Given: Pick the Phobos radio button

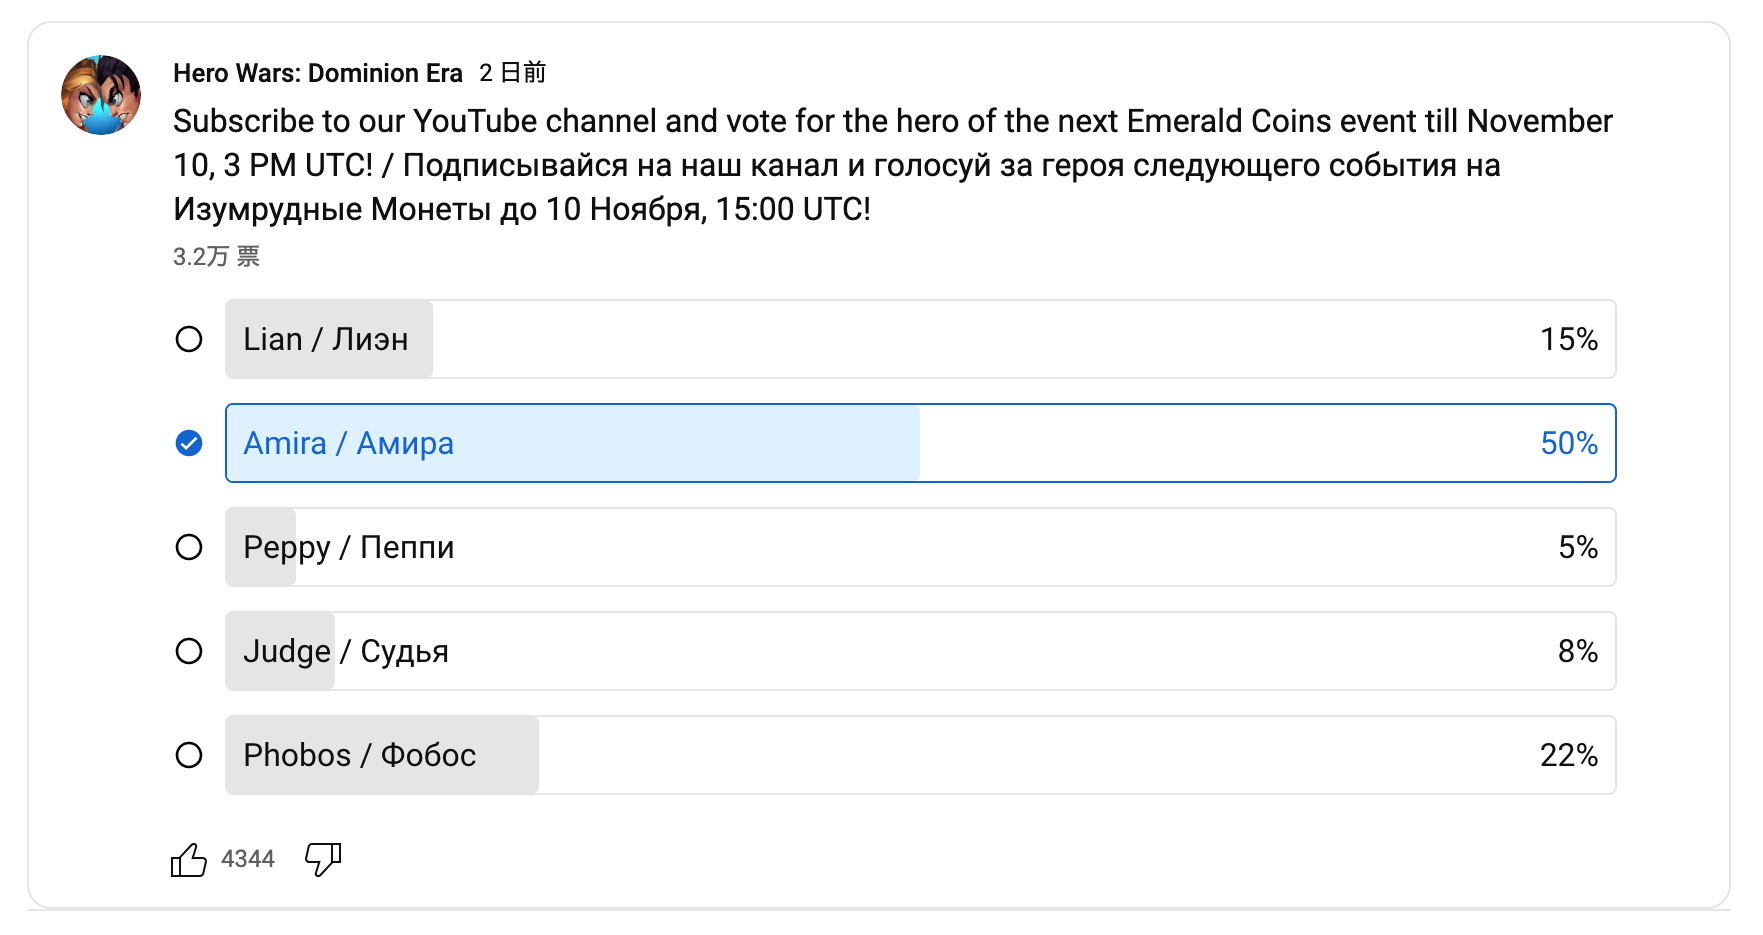Looking at the screenshot, I should coord(189,755).
